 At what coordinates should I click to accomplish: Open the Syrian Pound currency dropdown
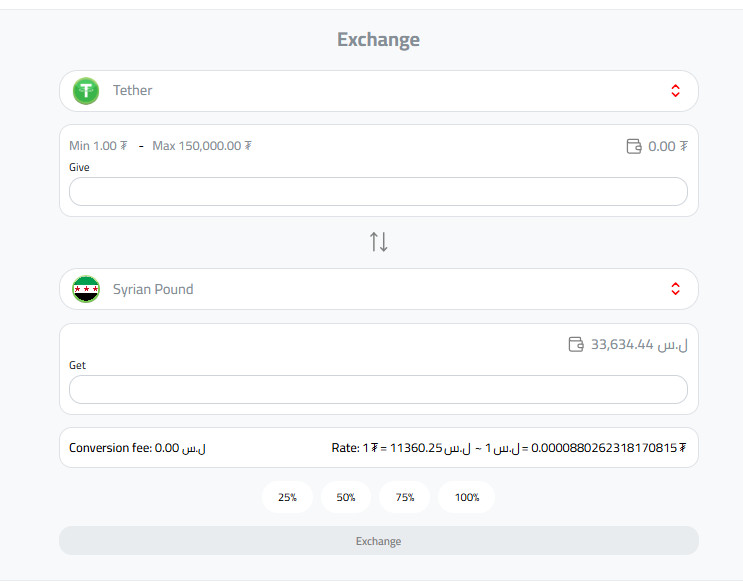pyautogui.click(x=378, y=290)
